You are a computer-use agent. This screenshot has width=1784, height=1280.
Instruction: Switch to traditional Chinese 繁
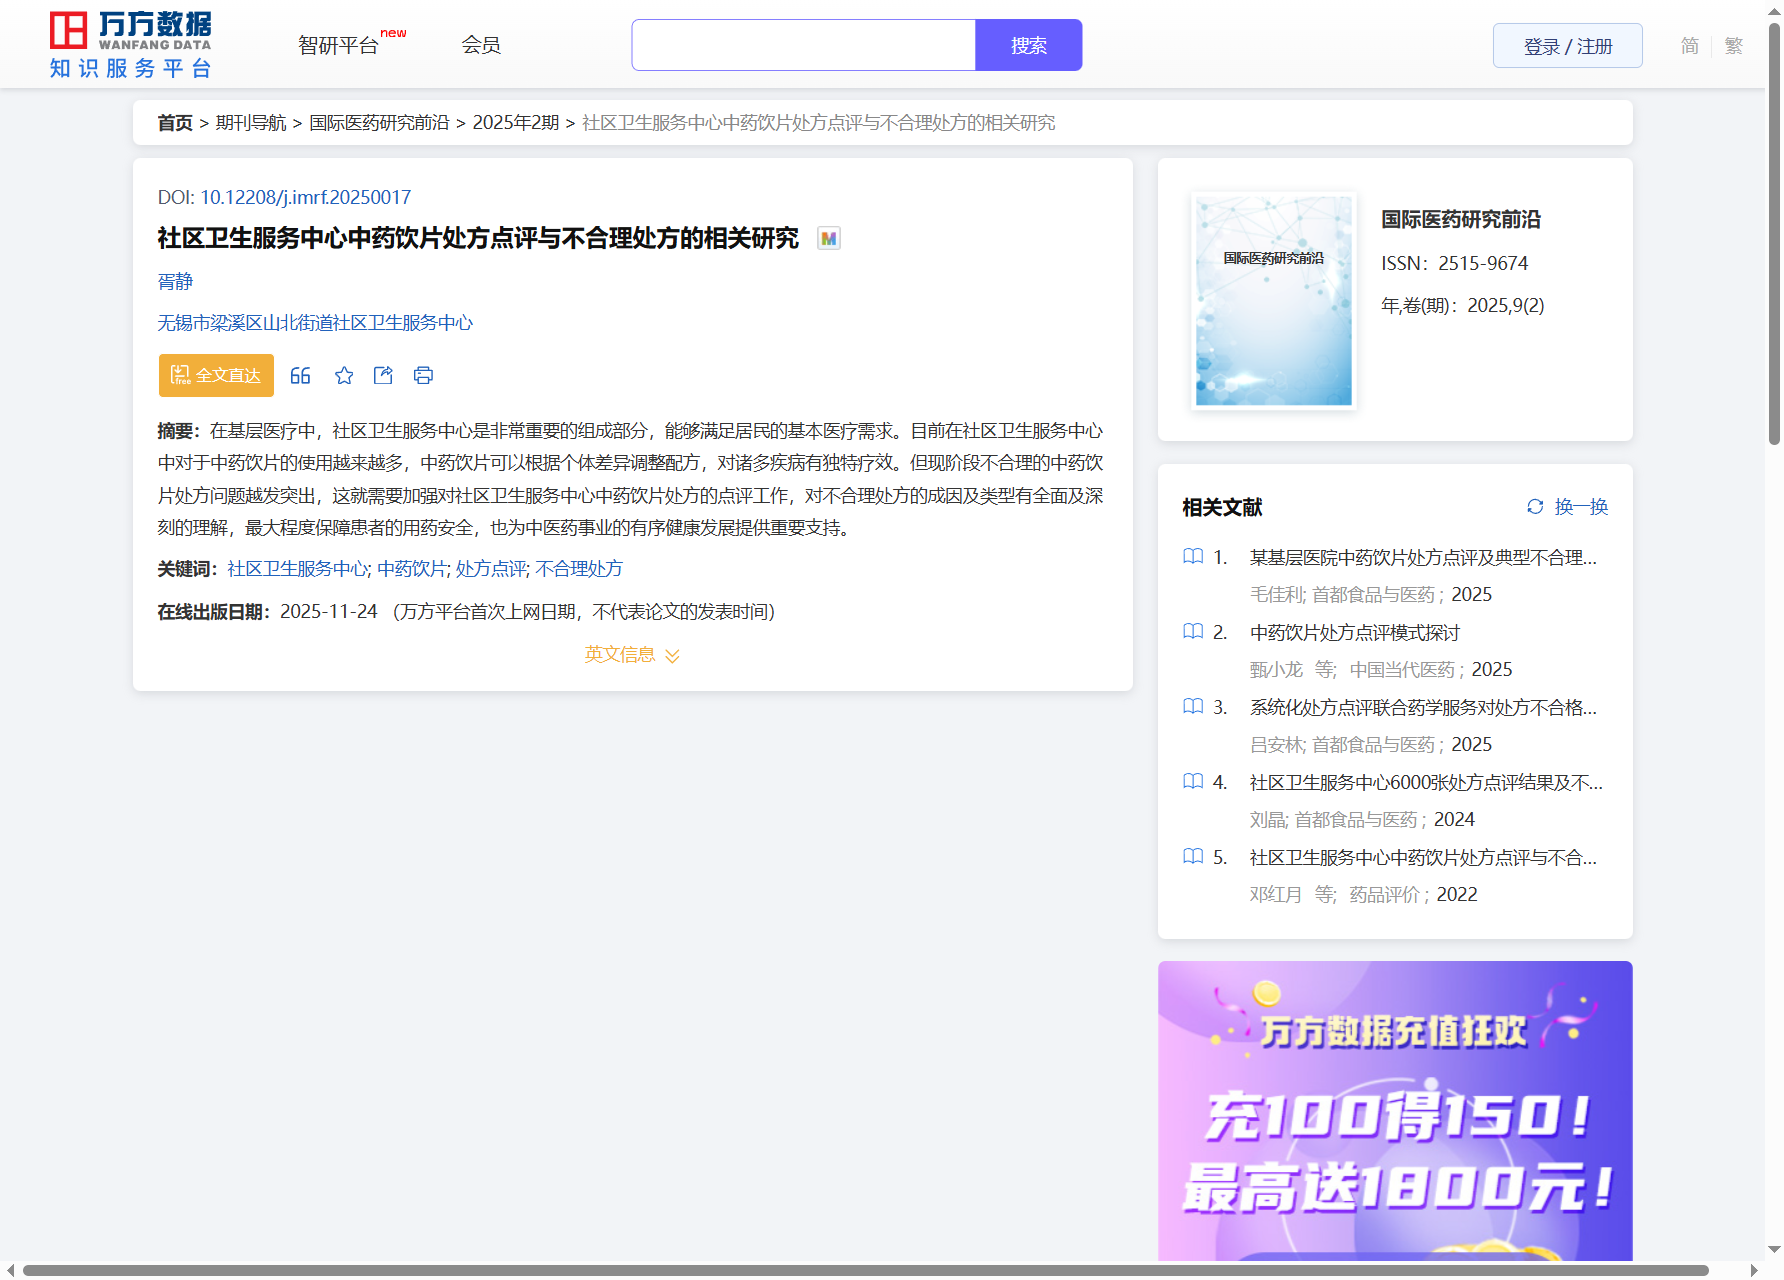(1734, 46)
